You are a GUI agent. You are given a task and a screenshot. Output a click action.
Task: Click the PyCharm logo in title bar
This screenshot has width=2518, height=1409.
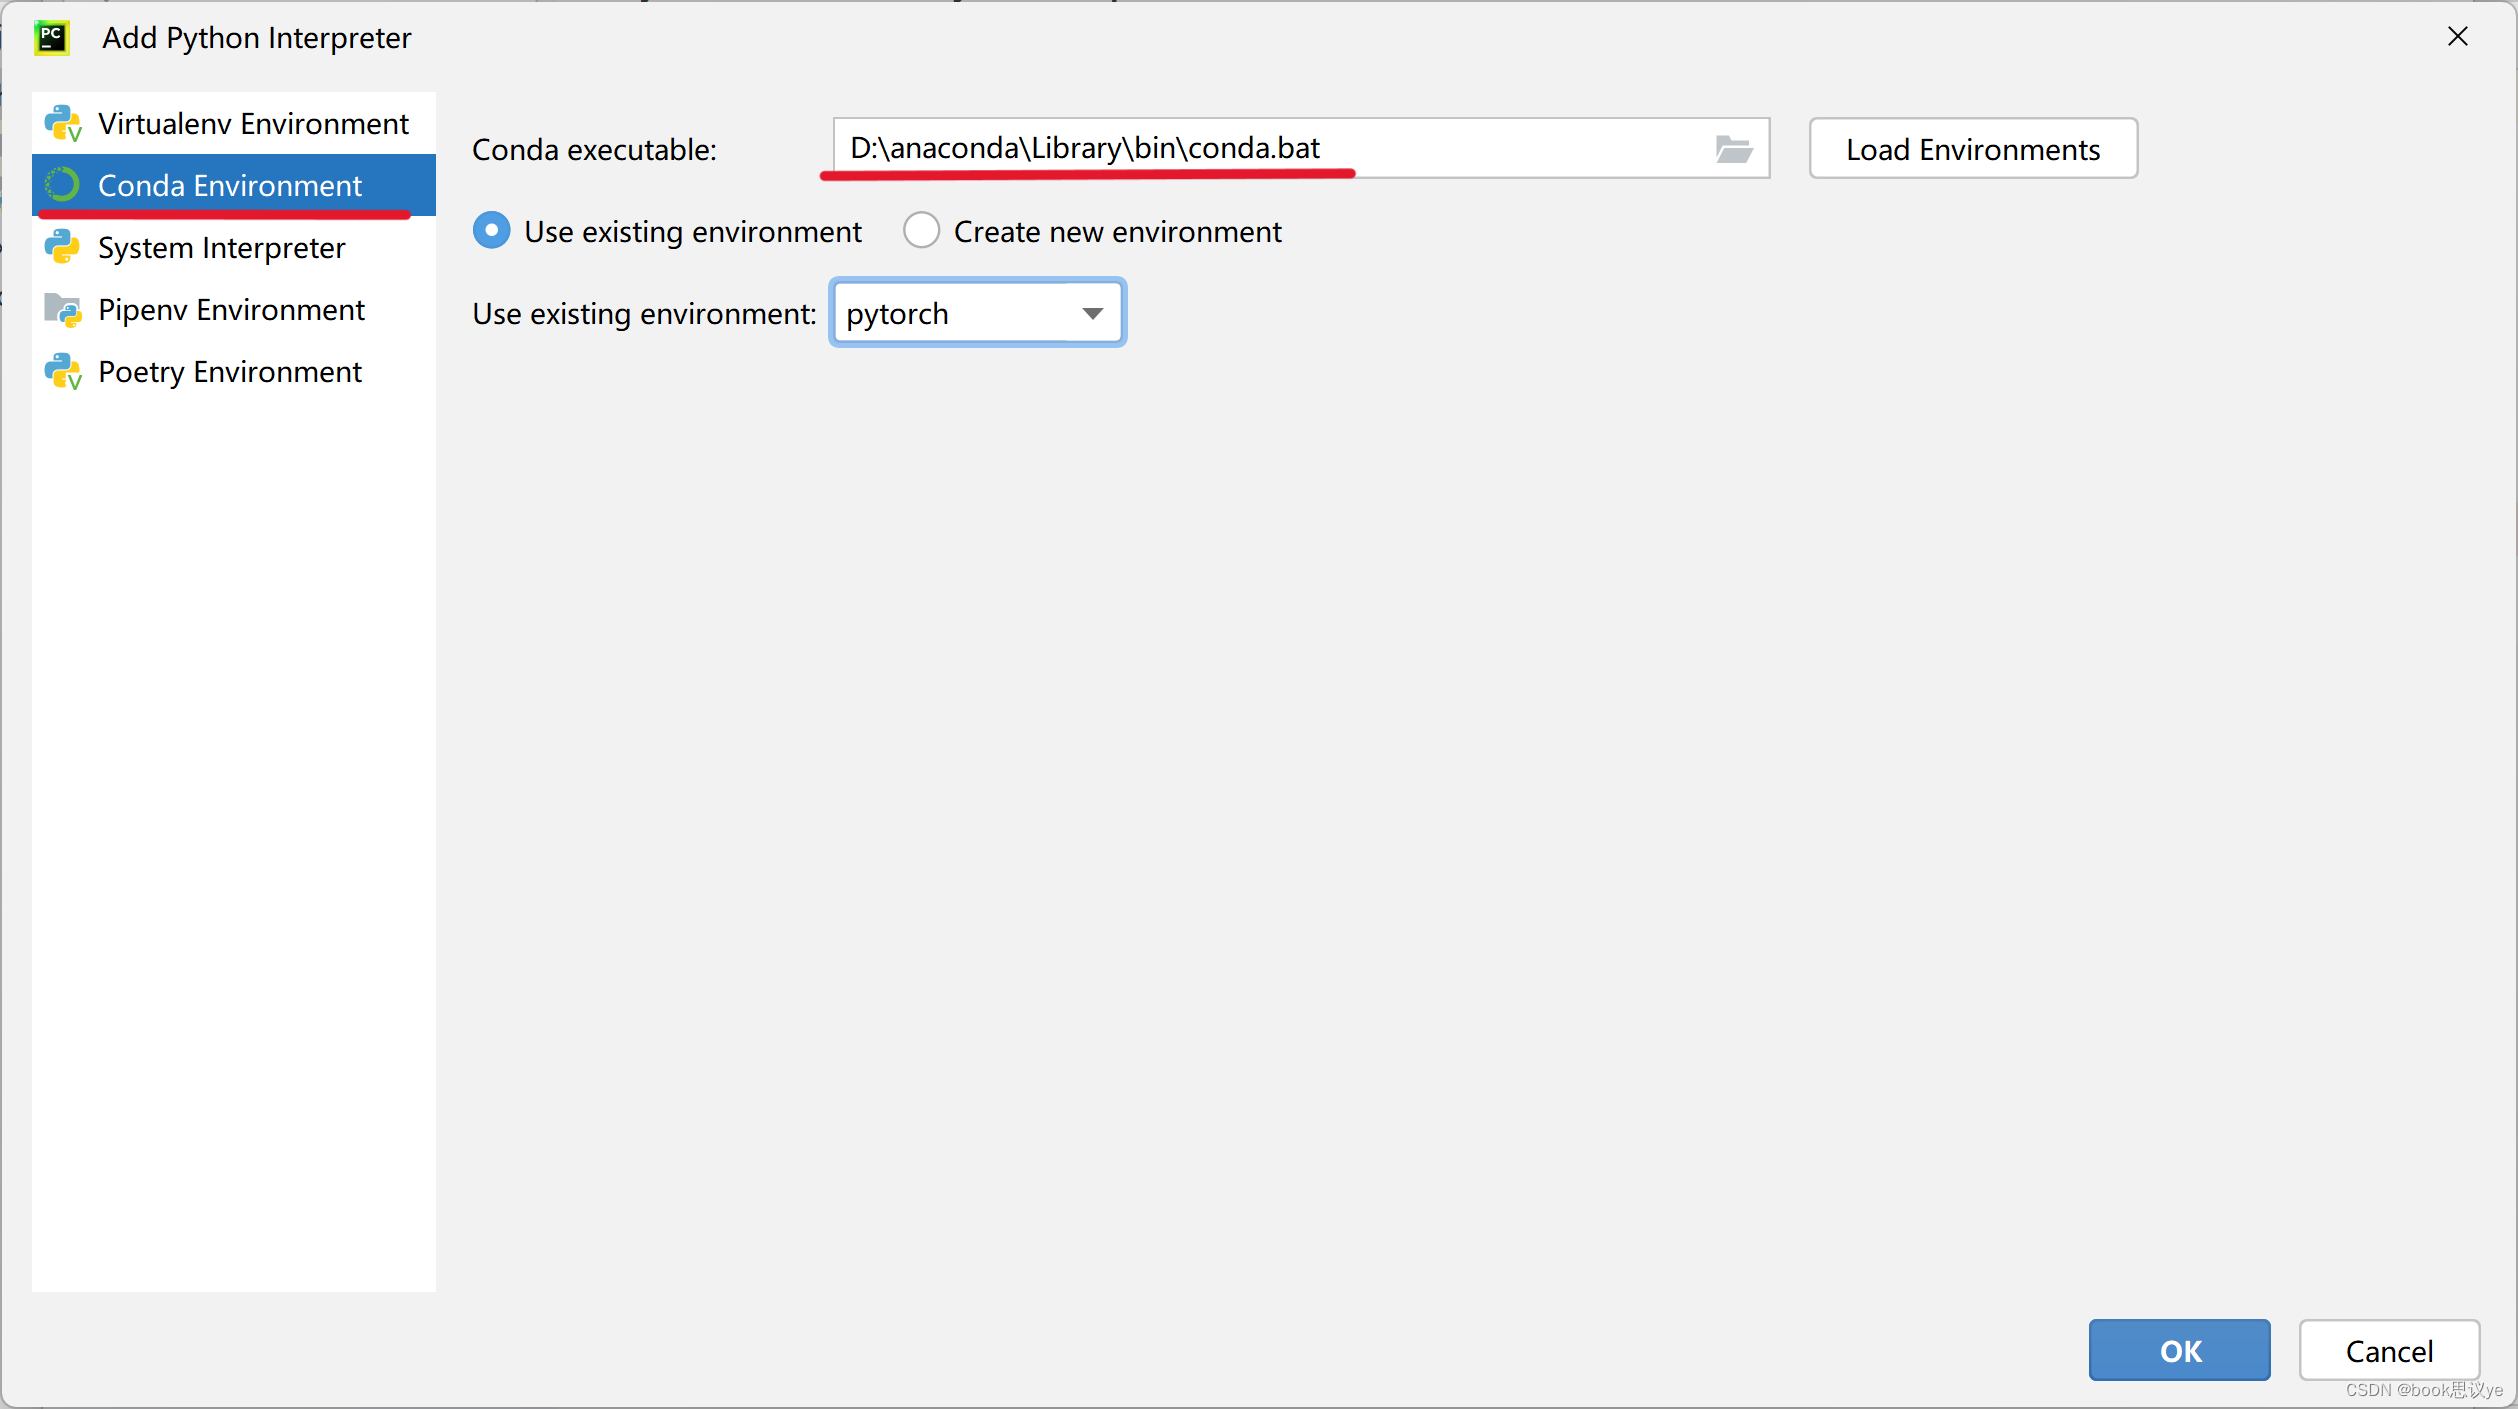pos(52,38)
